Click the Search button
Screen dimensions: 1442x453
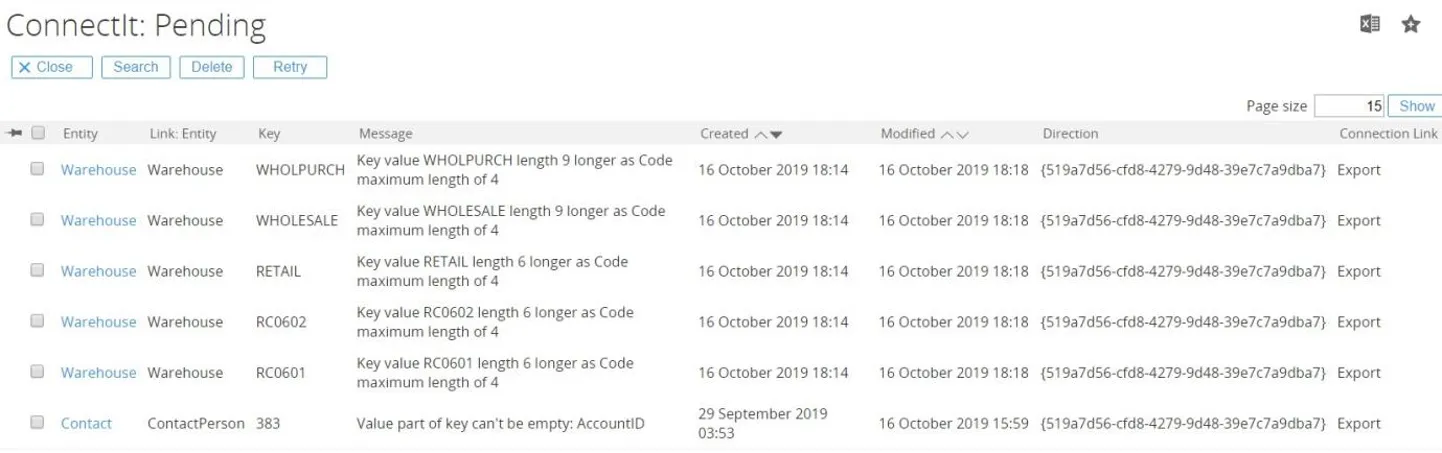135,67
